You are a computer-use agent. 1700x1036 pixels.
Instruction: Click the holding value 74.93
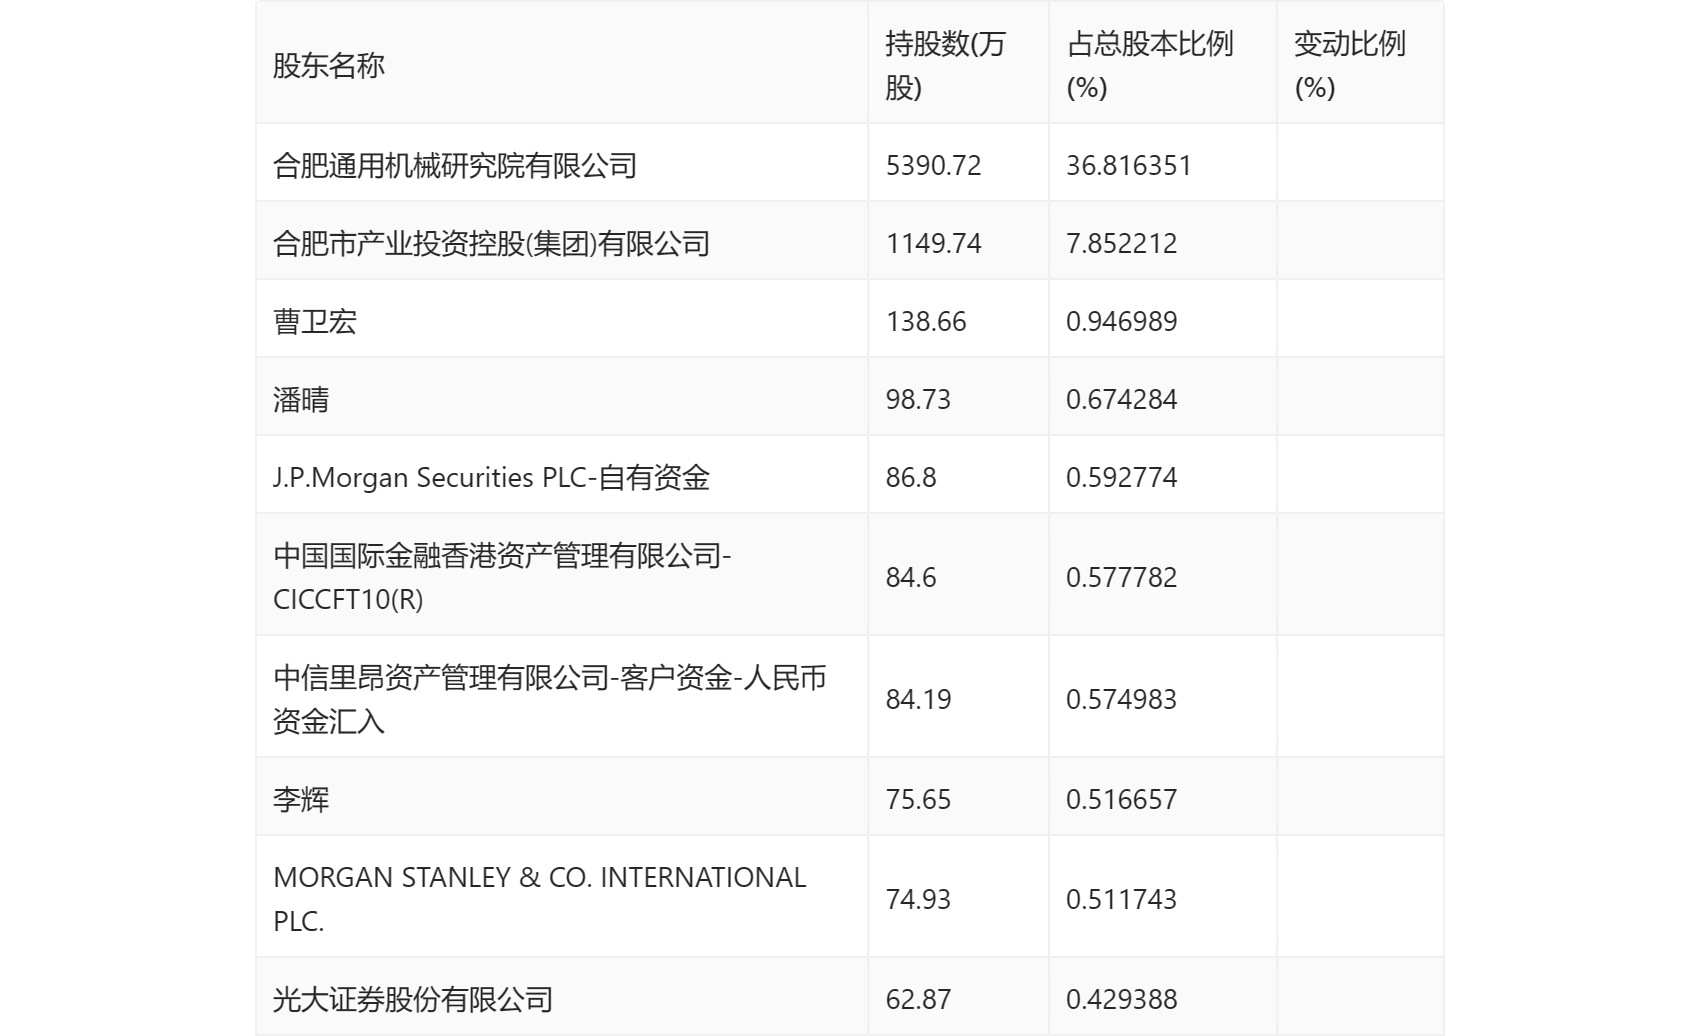[x=918, y=899]
